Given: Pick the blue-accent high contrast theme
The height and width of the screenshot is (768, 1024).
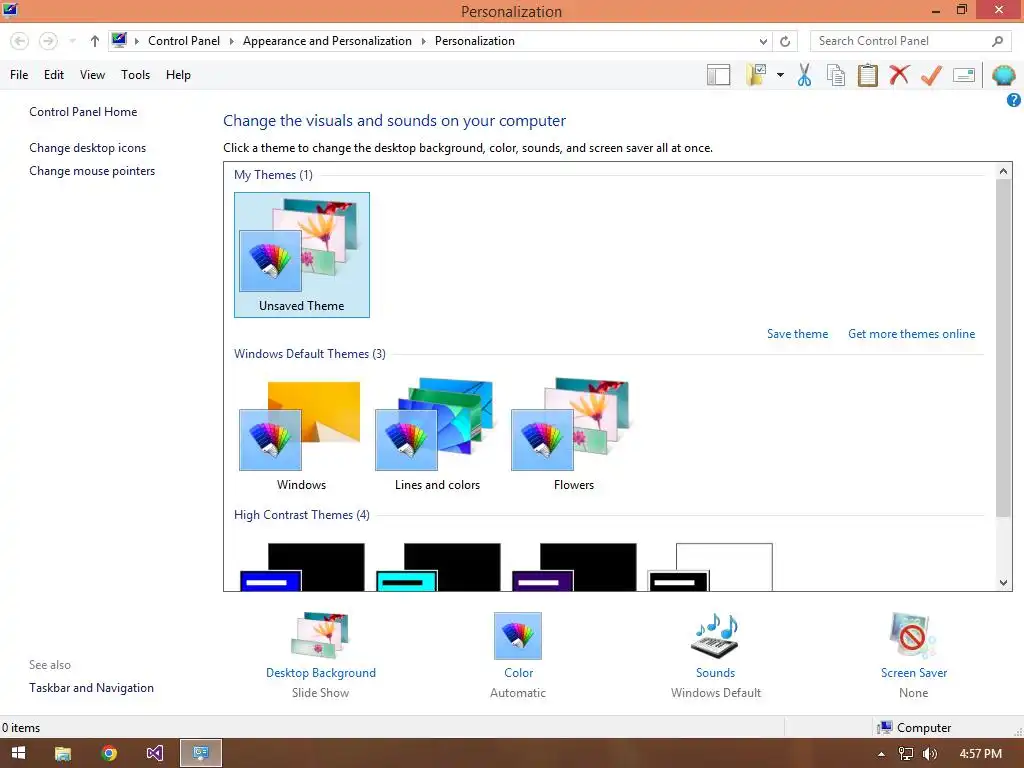Looking at the screenshot, I should point(302,567).
